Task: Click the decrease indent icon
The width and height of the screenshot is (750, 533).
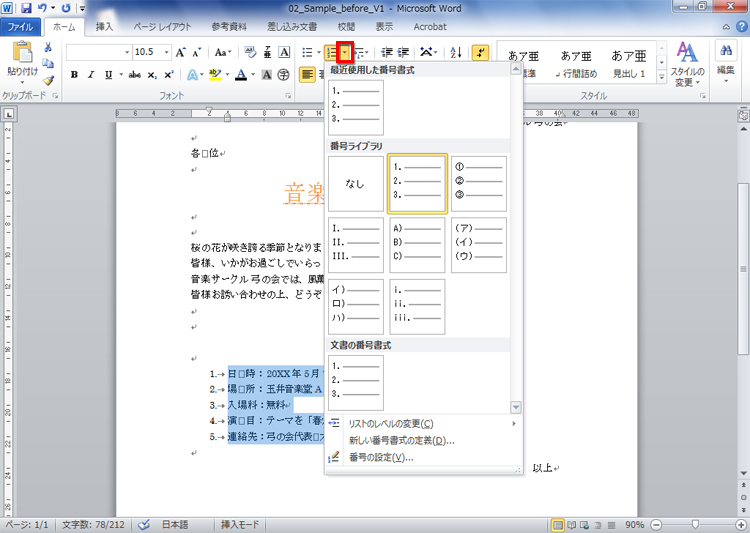Action: coord(386,52)
